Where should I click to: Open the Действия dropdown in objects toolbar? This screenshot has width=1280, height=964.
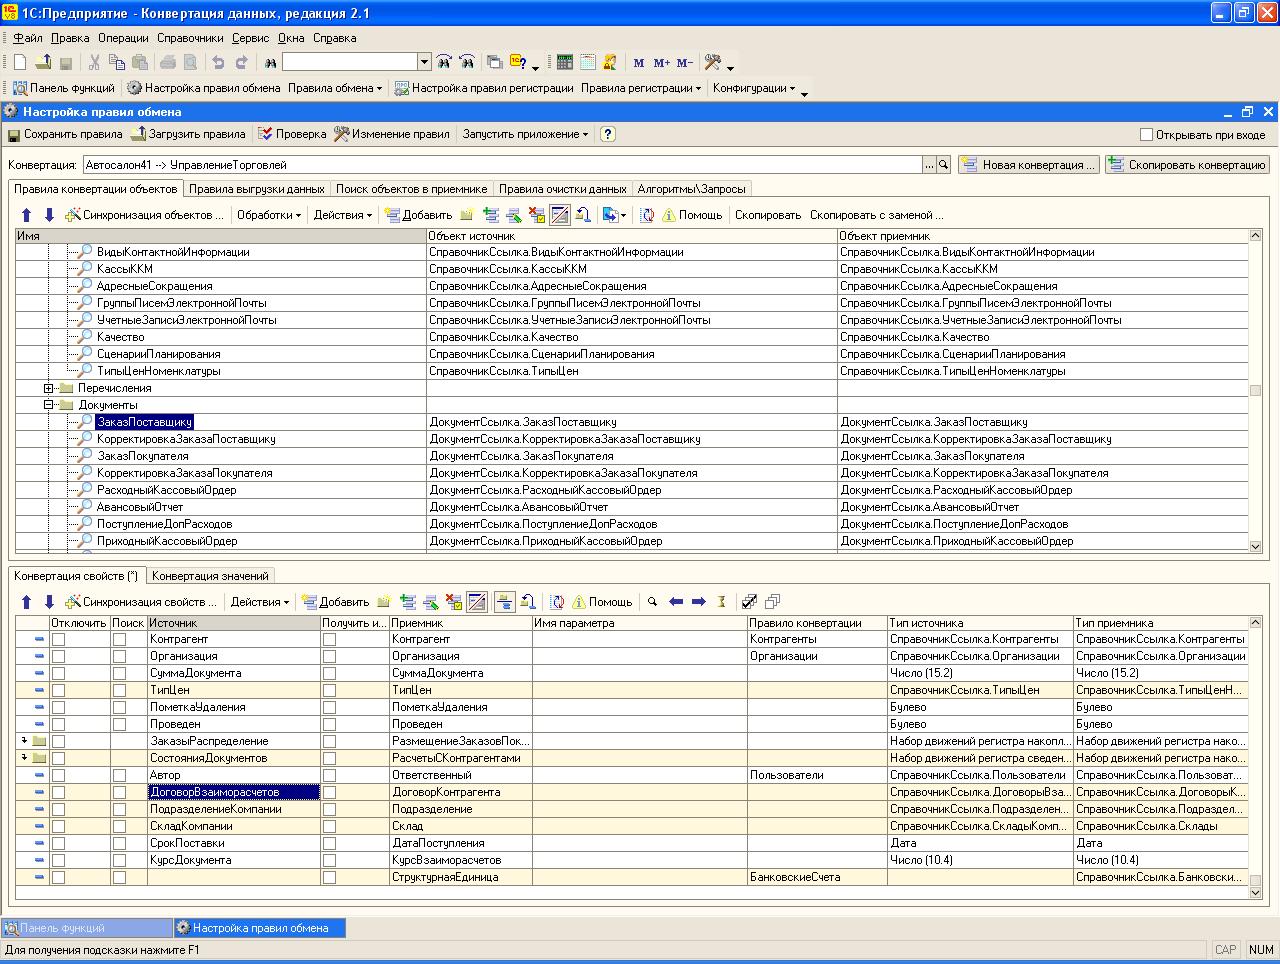342,215
